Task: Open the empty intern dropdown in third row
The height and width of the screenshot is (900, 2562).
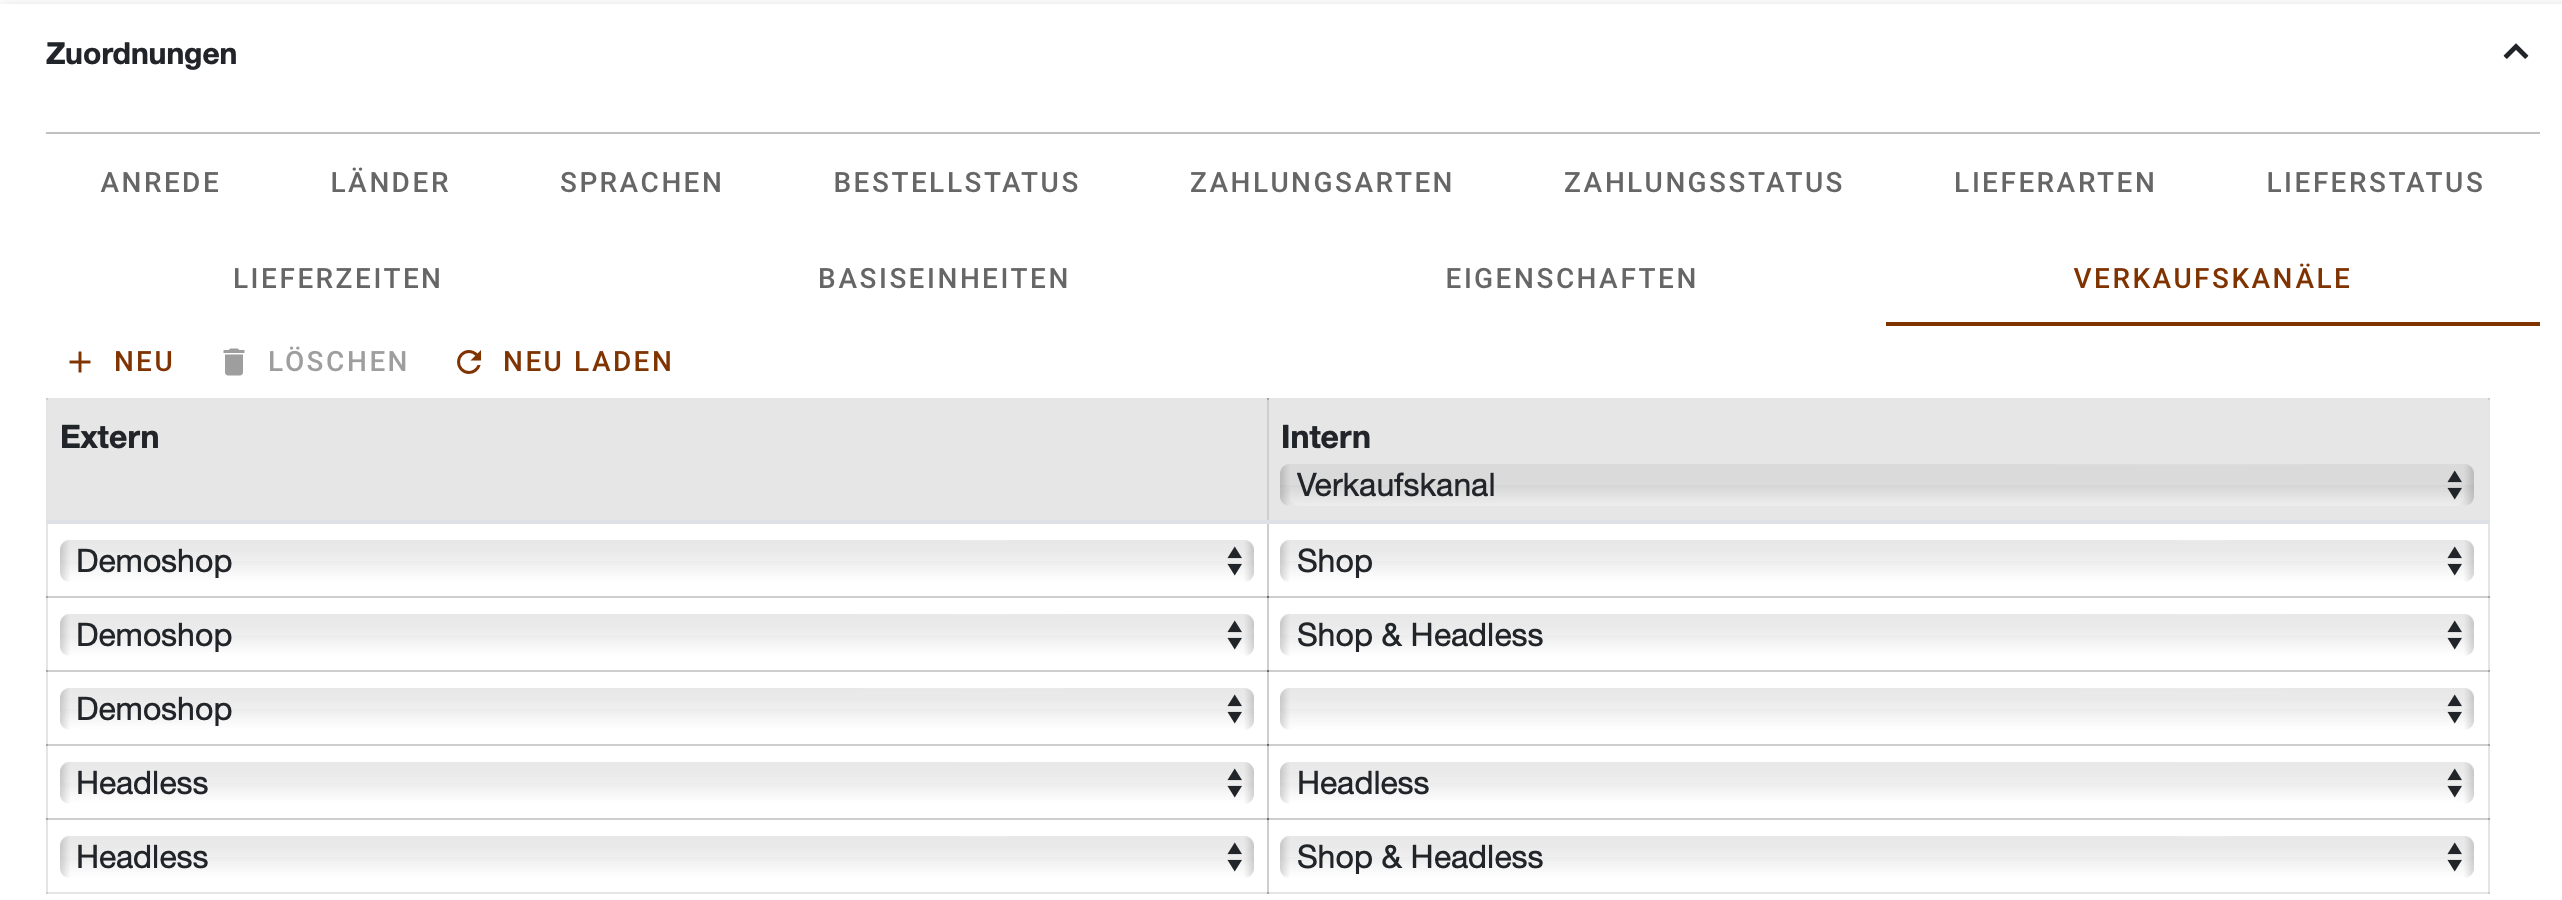Action: point(1876,709)
